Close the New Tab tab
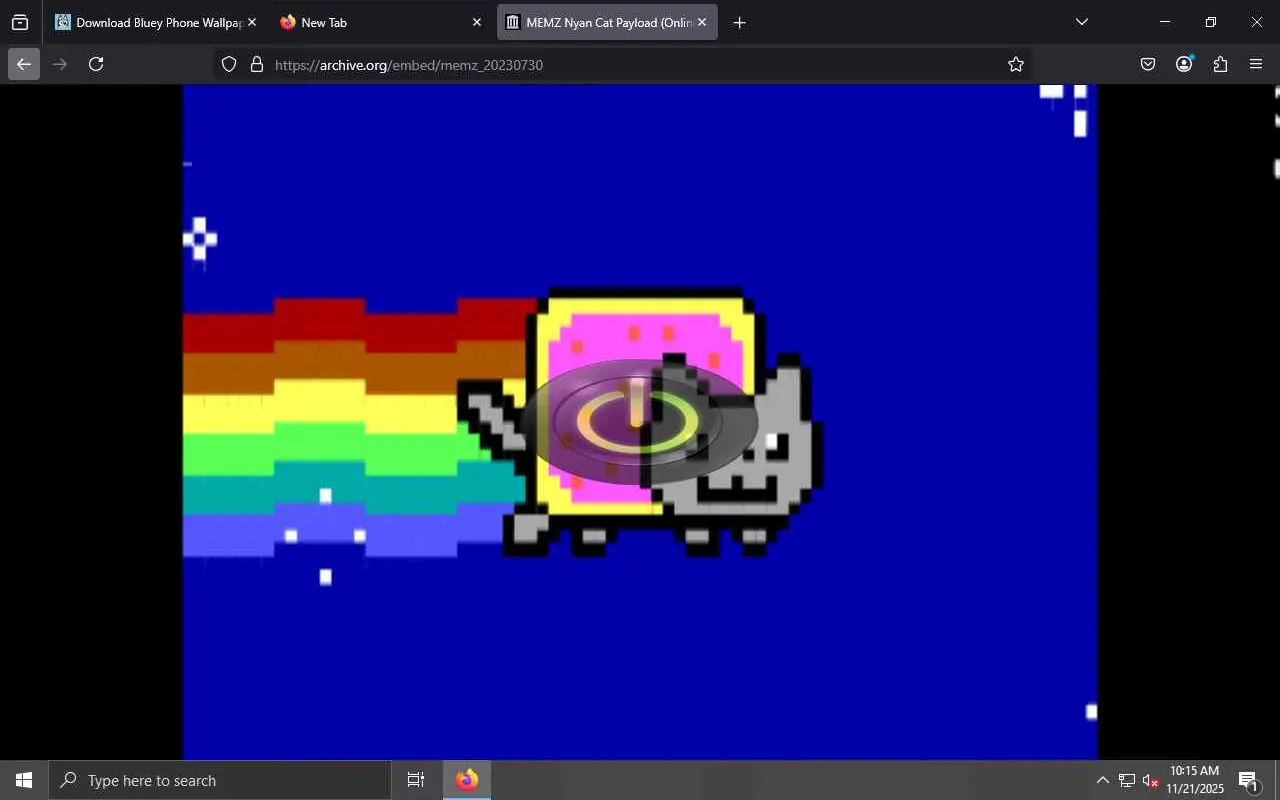 tap(476, 22)
